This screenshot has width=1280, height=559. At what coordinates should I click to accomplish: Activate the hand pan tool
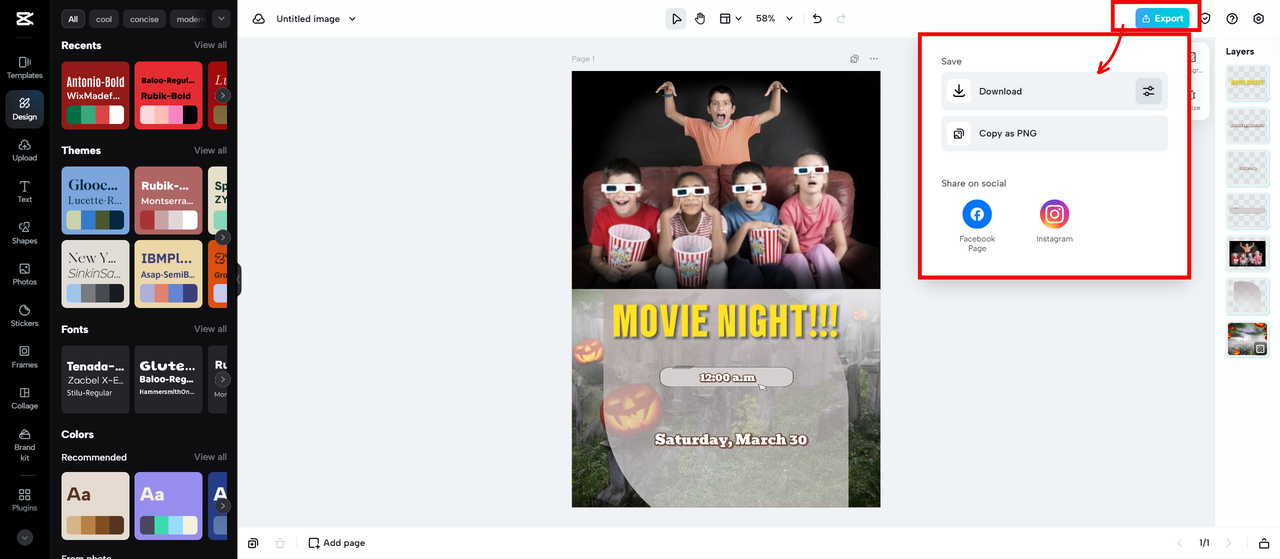700,19
